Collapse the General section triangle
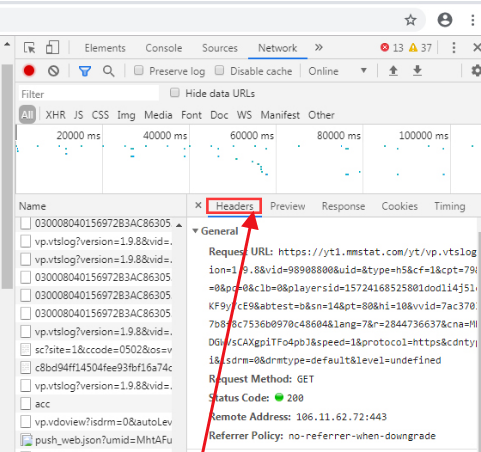 (195, 231)
